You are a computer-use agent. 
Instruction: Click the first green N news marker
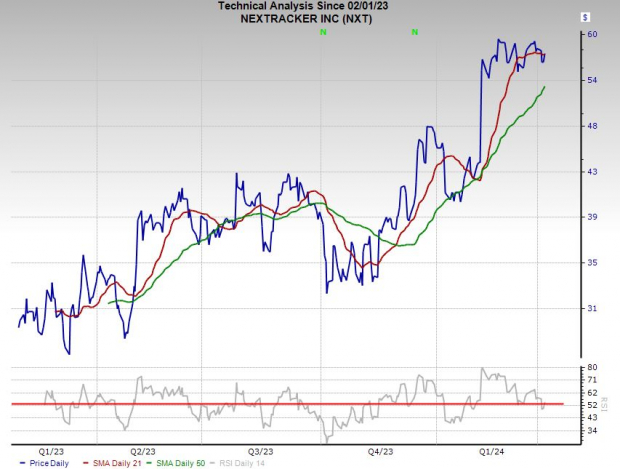323,33
